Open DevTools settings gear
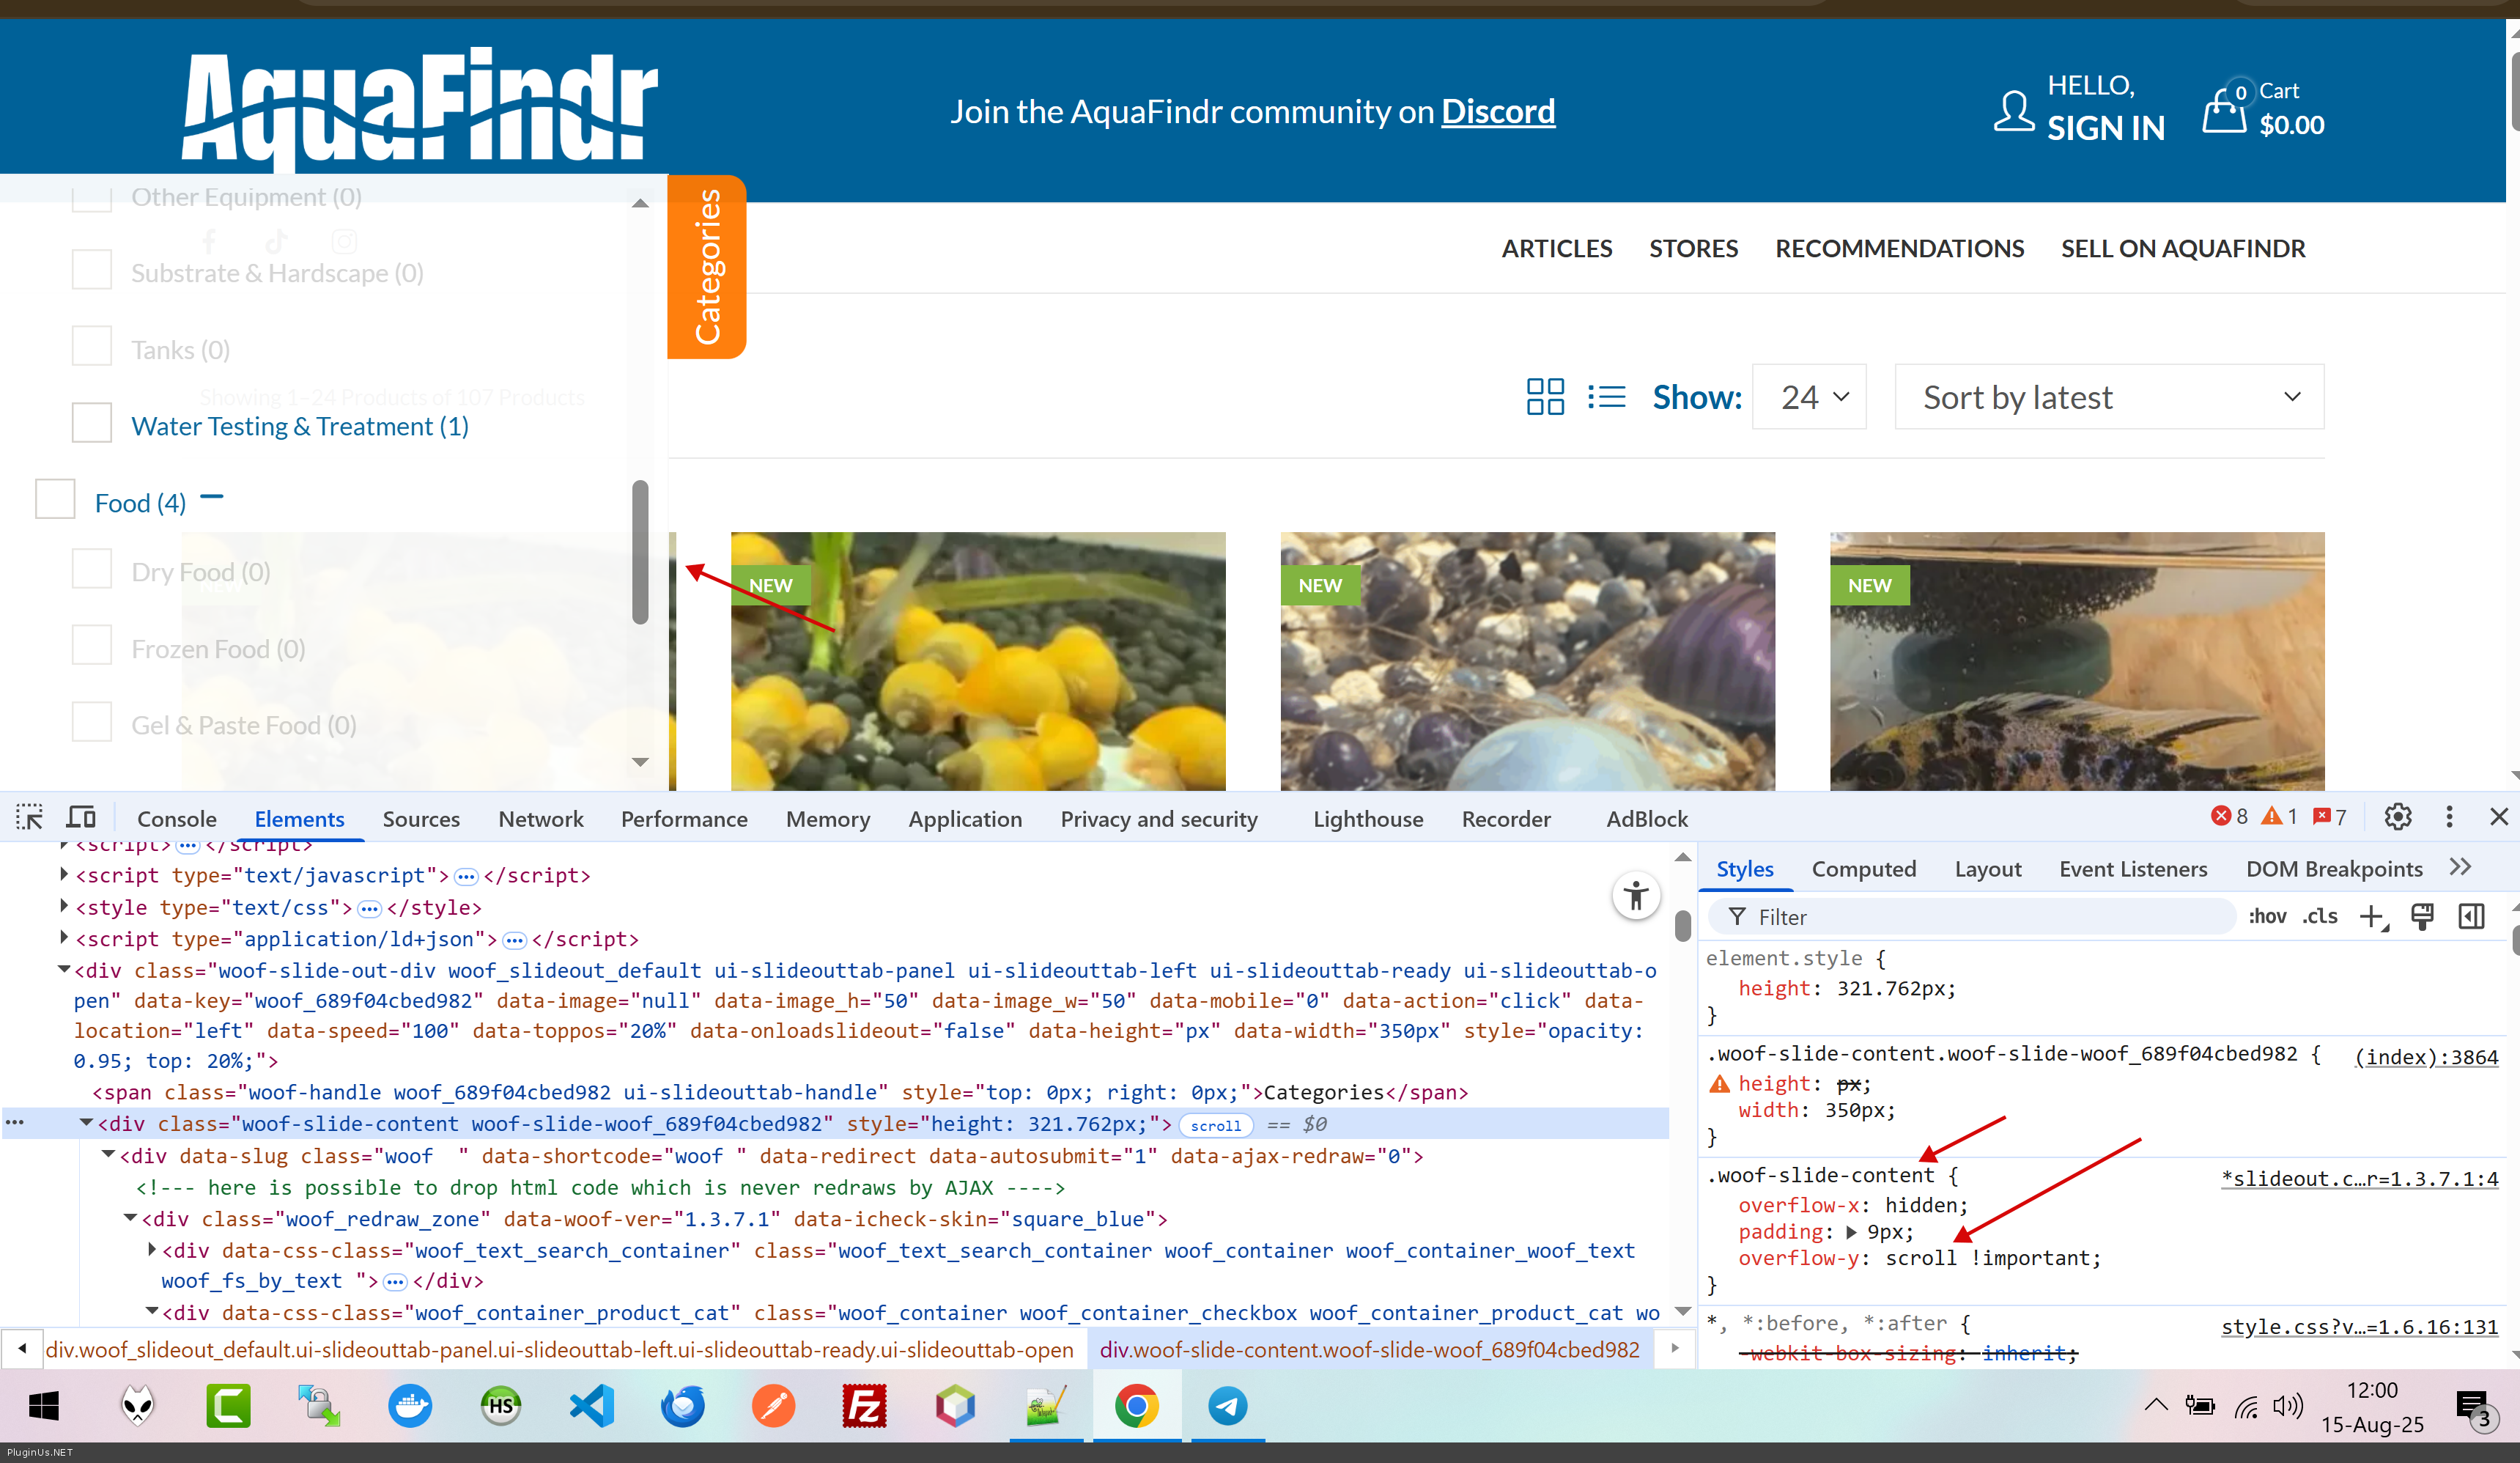2520x1463 pixels. pos(2397,817)
